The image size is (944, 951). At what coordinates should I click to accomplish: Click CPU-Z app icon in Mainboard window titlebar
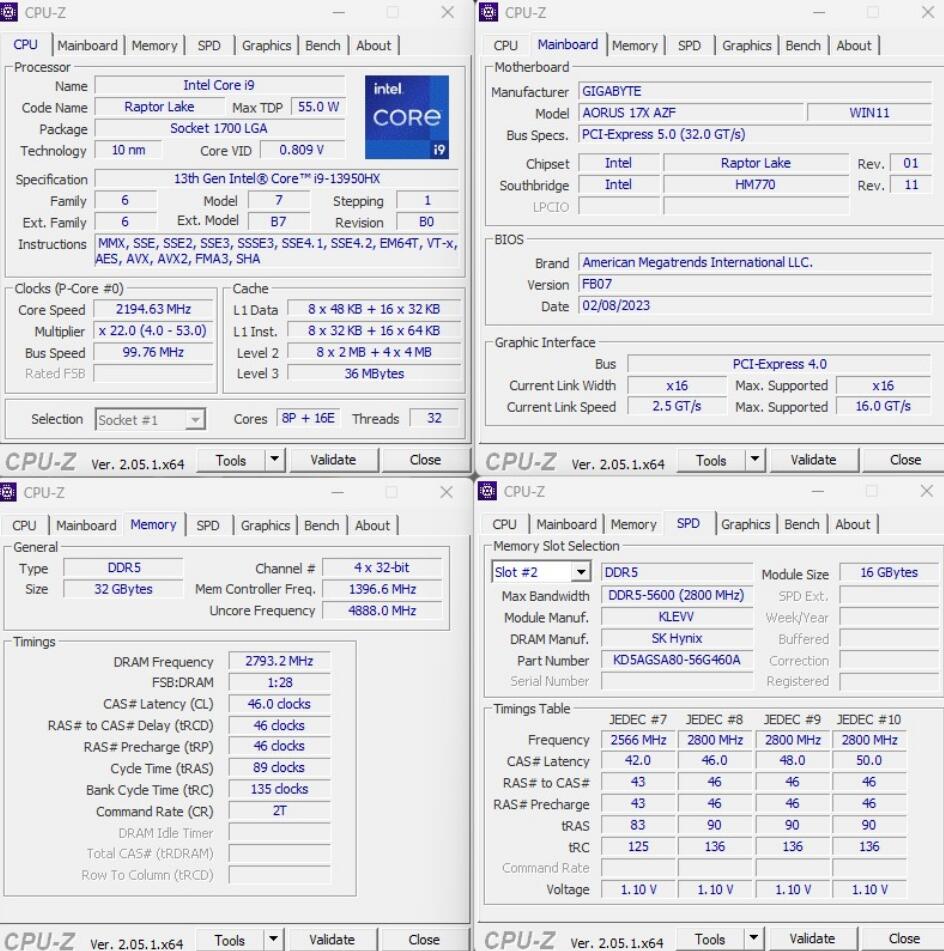(488, 12)
